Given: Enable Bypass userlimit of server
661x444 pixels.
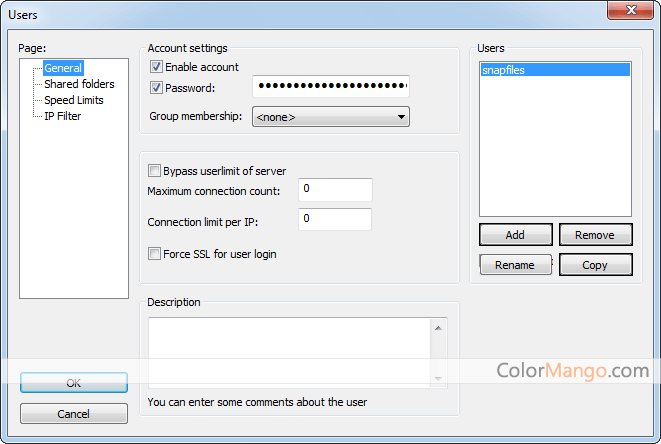Looking at the screenshot, I should tap(155, 171).
